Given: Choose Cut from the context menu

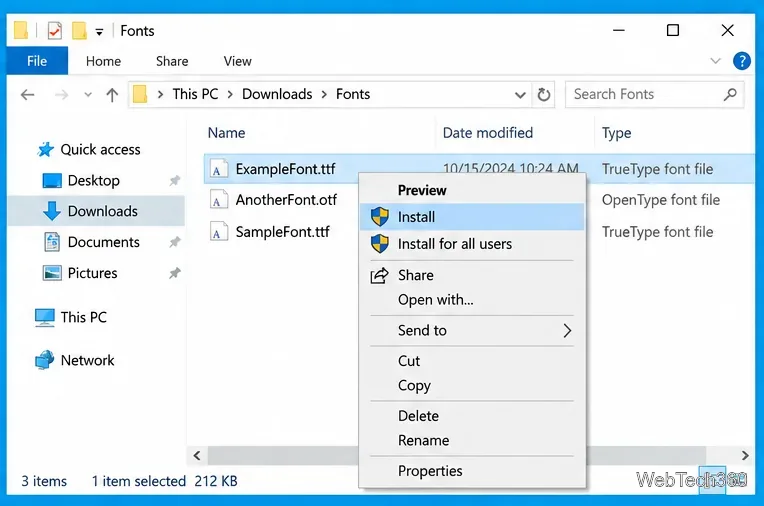Looking at the screenshot, I should click(409, 361).
